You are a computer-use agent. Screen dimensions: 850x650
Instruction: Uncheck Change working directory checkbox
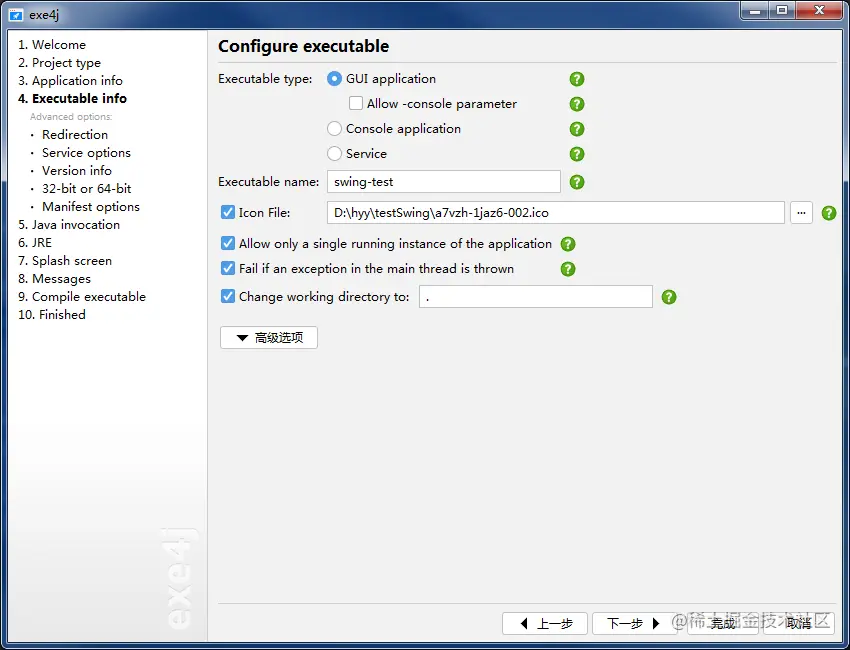click(228, 296)
